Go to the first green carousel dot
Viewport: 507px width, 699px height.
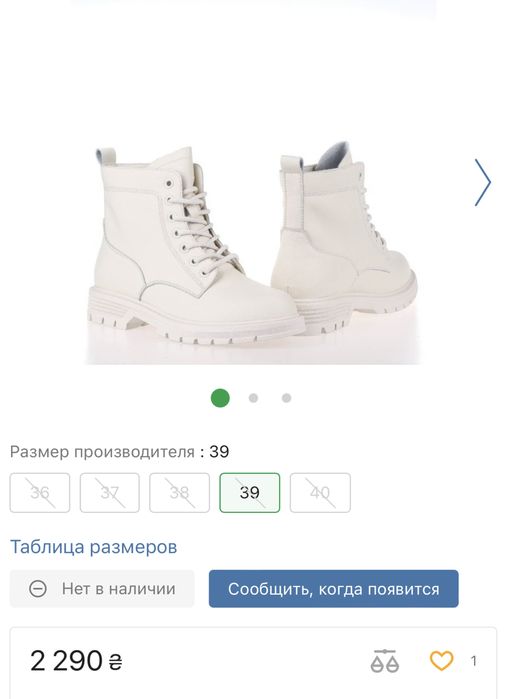coord(220,398)
